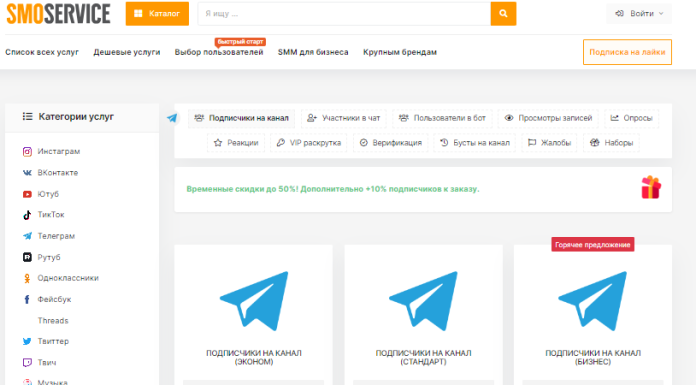Click the 'Подписчики на канал (Стандарт)' title
The height and width of the screenshot is (385, 696).
[423, 357]
